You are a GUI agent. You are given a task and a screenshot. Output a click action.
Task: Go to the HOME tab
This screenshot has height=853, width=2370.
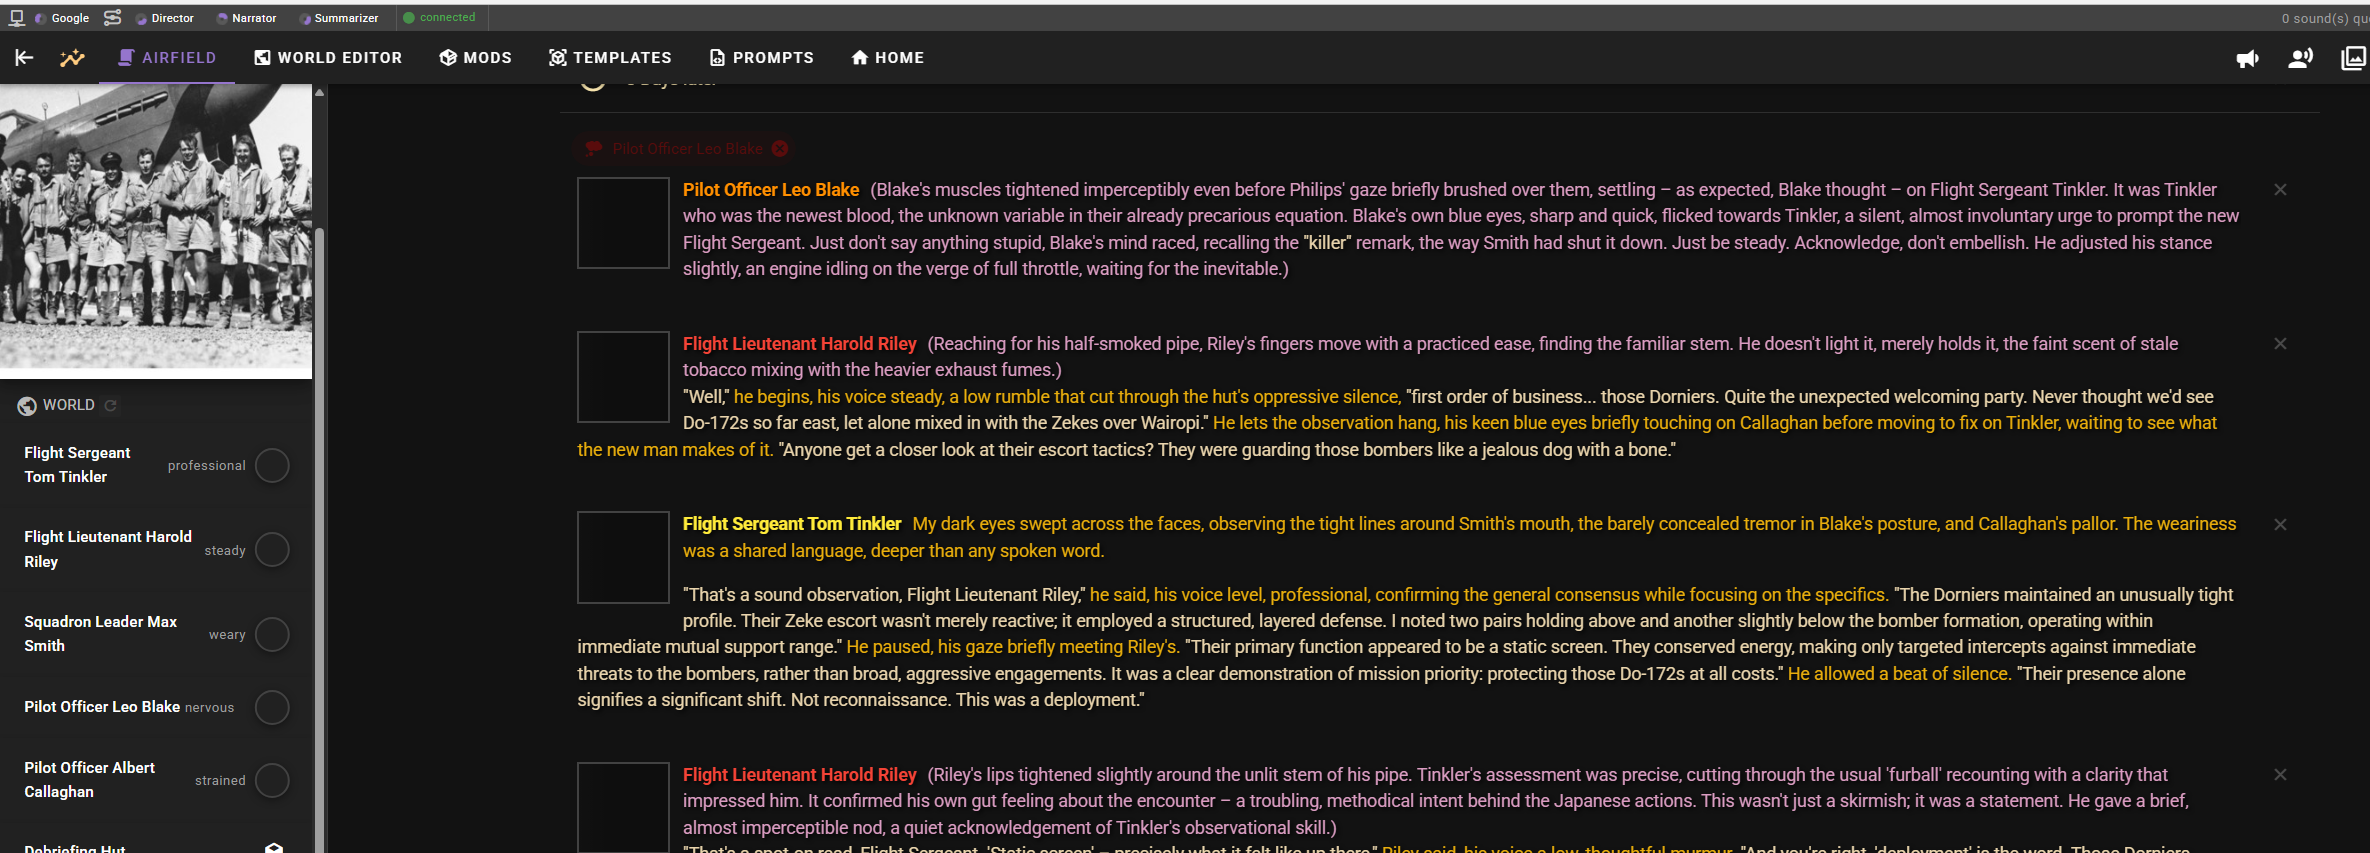pos(888,58)
